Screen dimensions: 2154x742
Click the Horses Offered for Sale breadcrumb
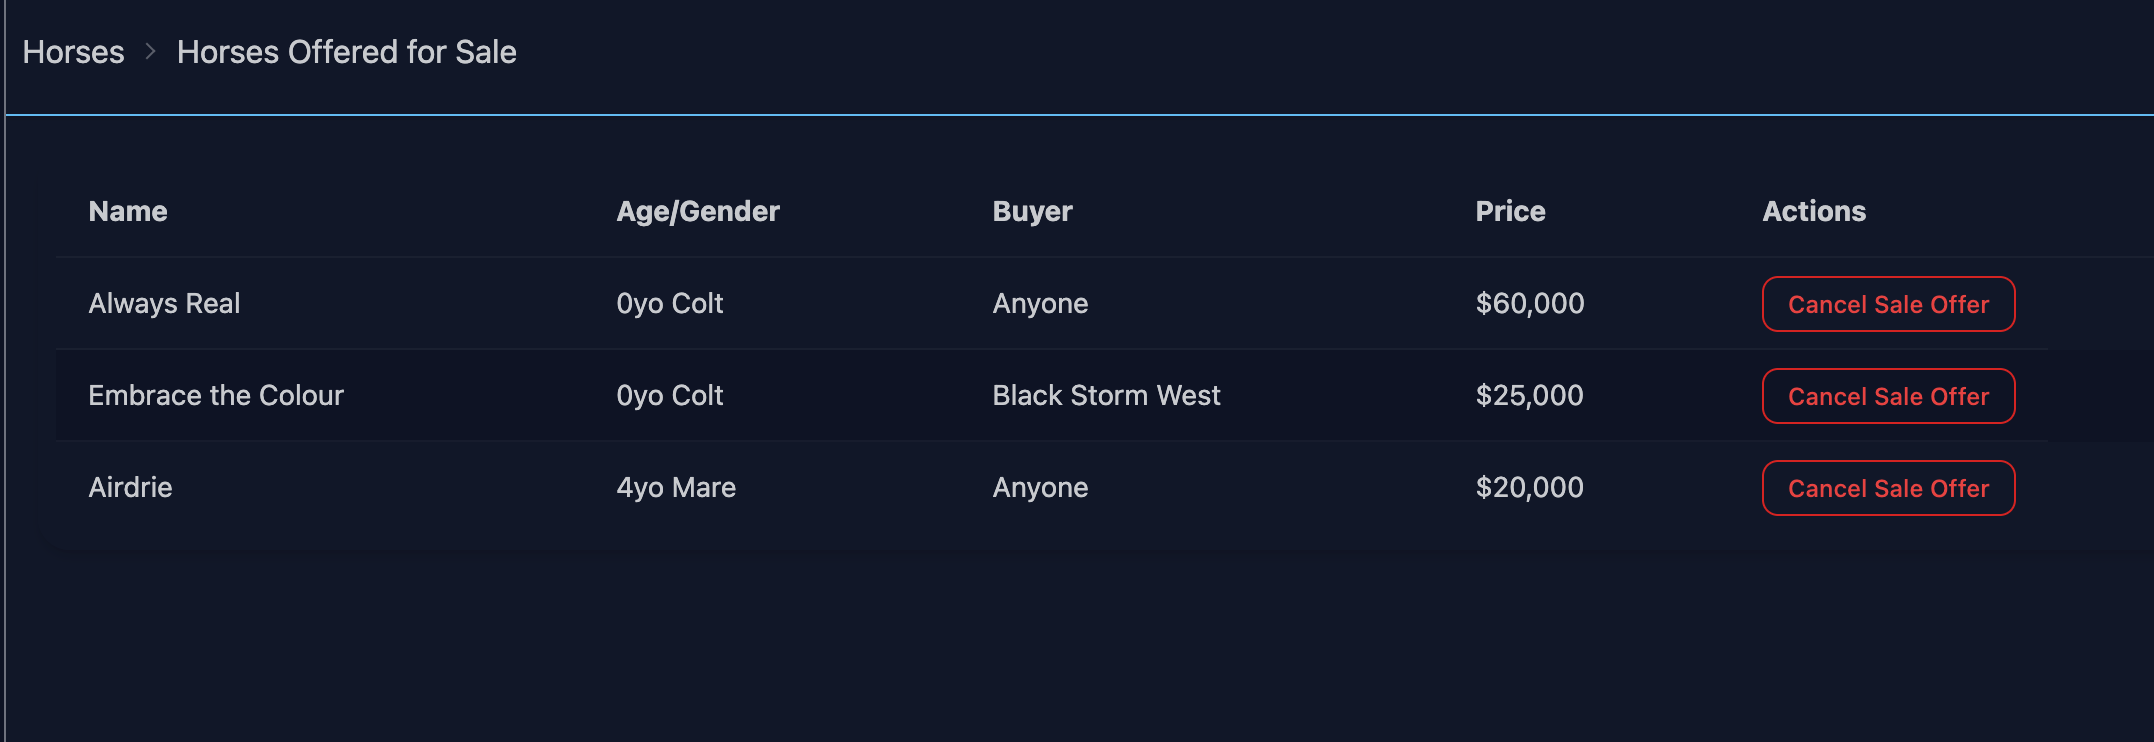[346, 52]
